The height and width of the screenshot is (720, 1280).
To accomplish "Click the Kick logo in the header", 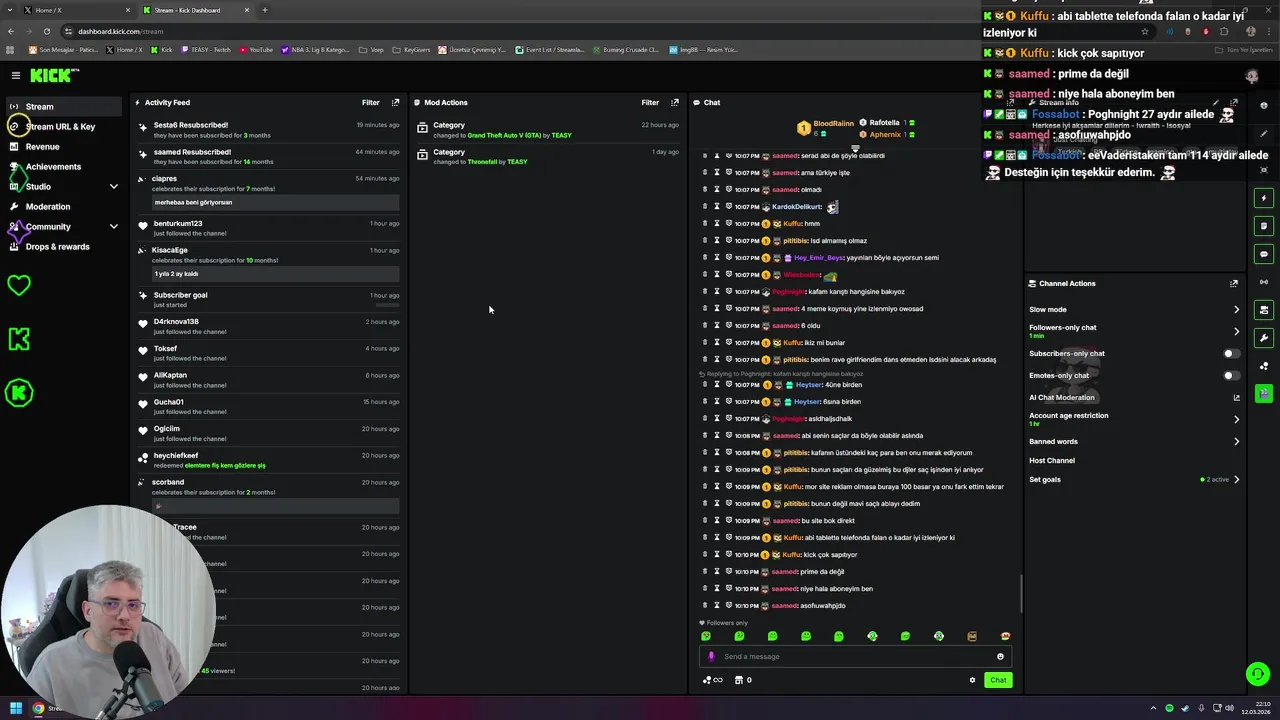I will [x=54, y=75].
